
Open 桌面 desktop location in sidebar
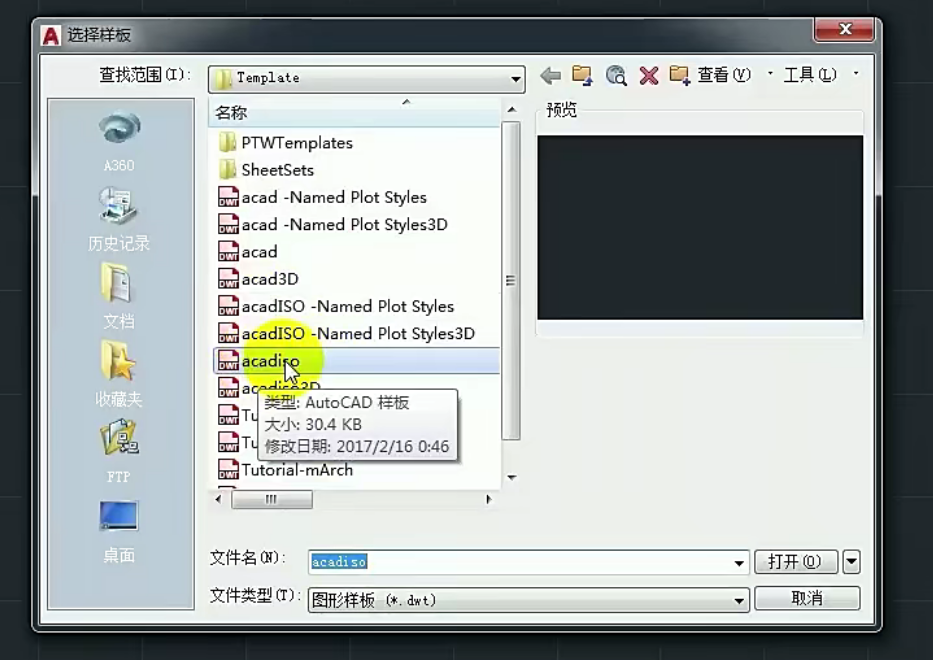[x=119, y=531]
